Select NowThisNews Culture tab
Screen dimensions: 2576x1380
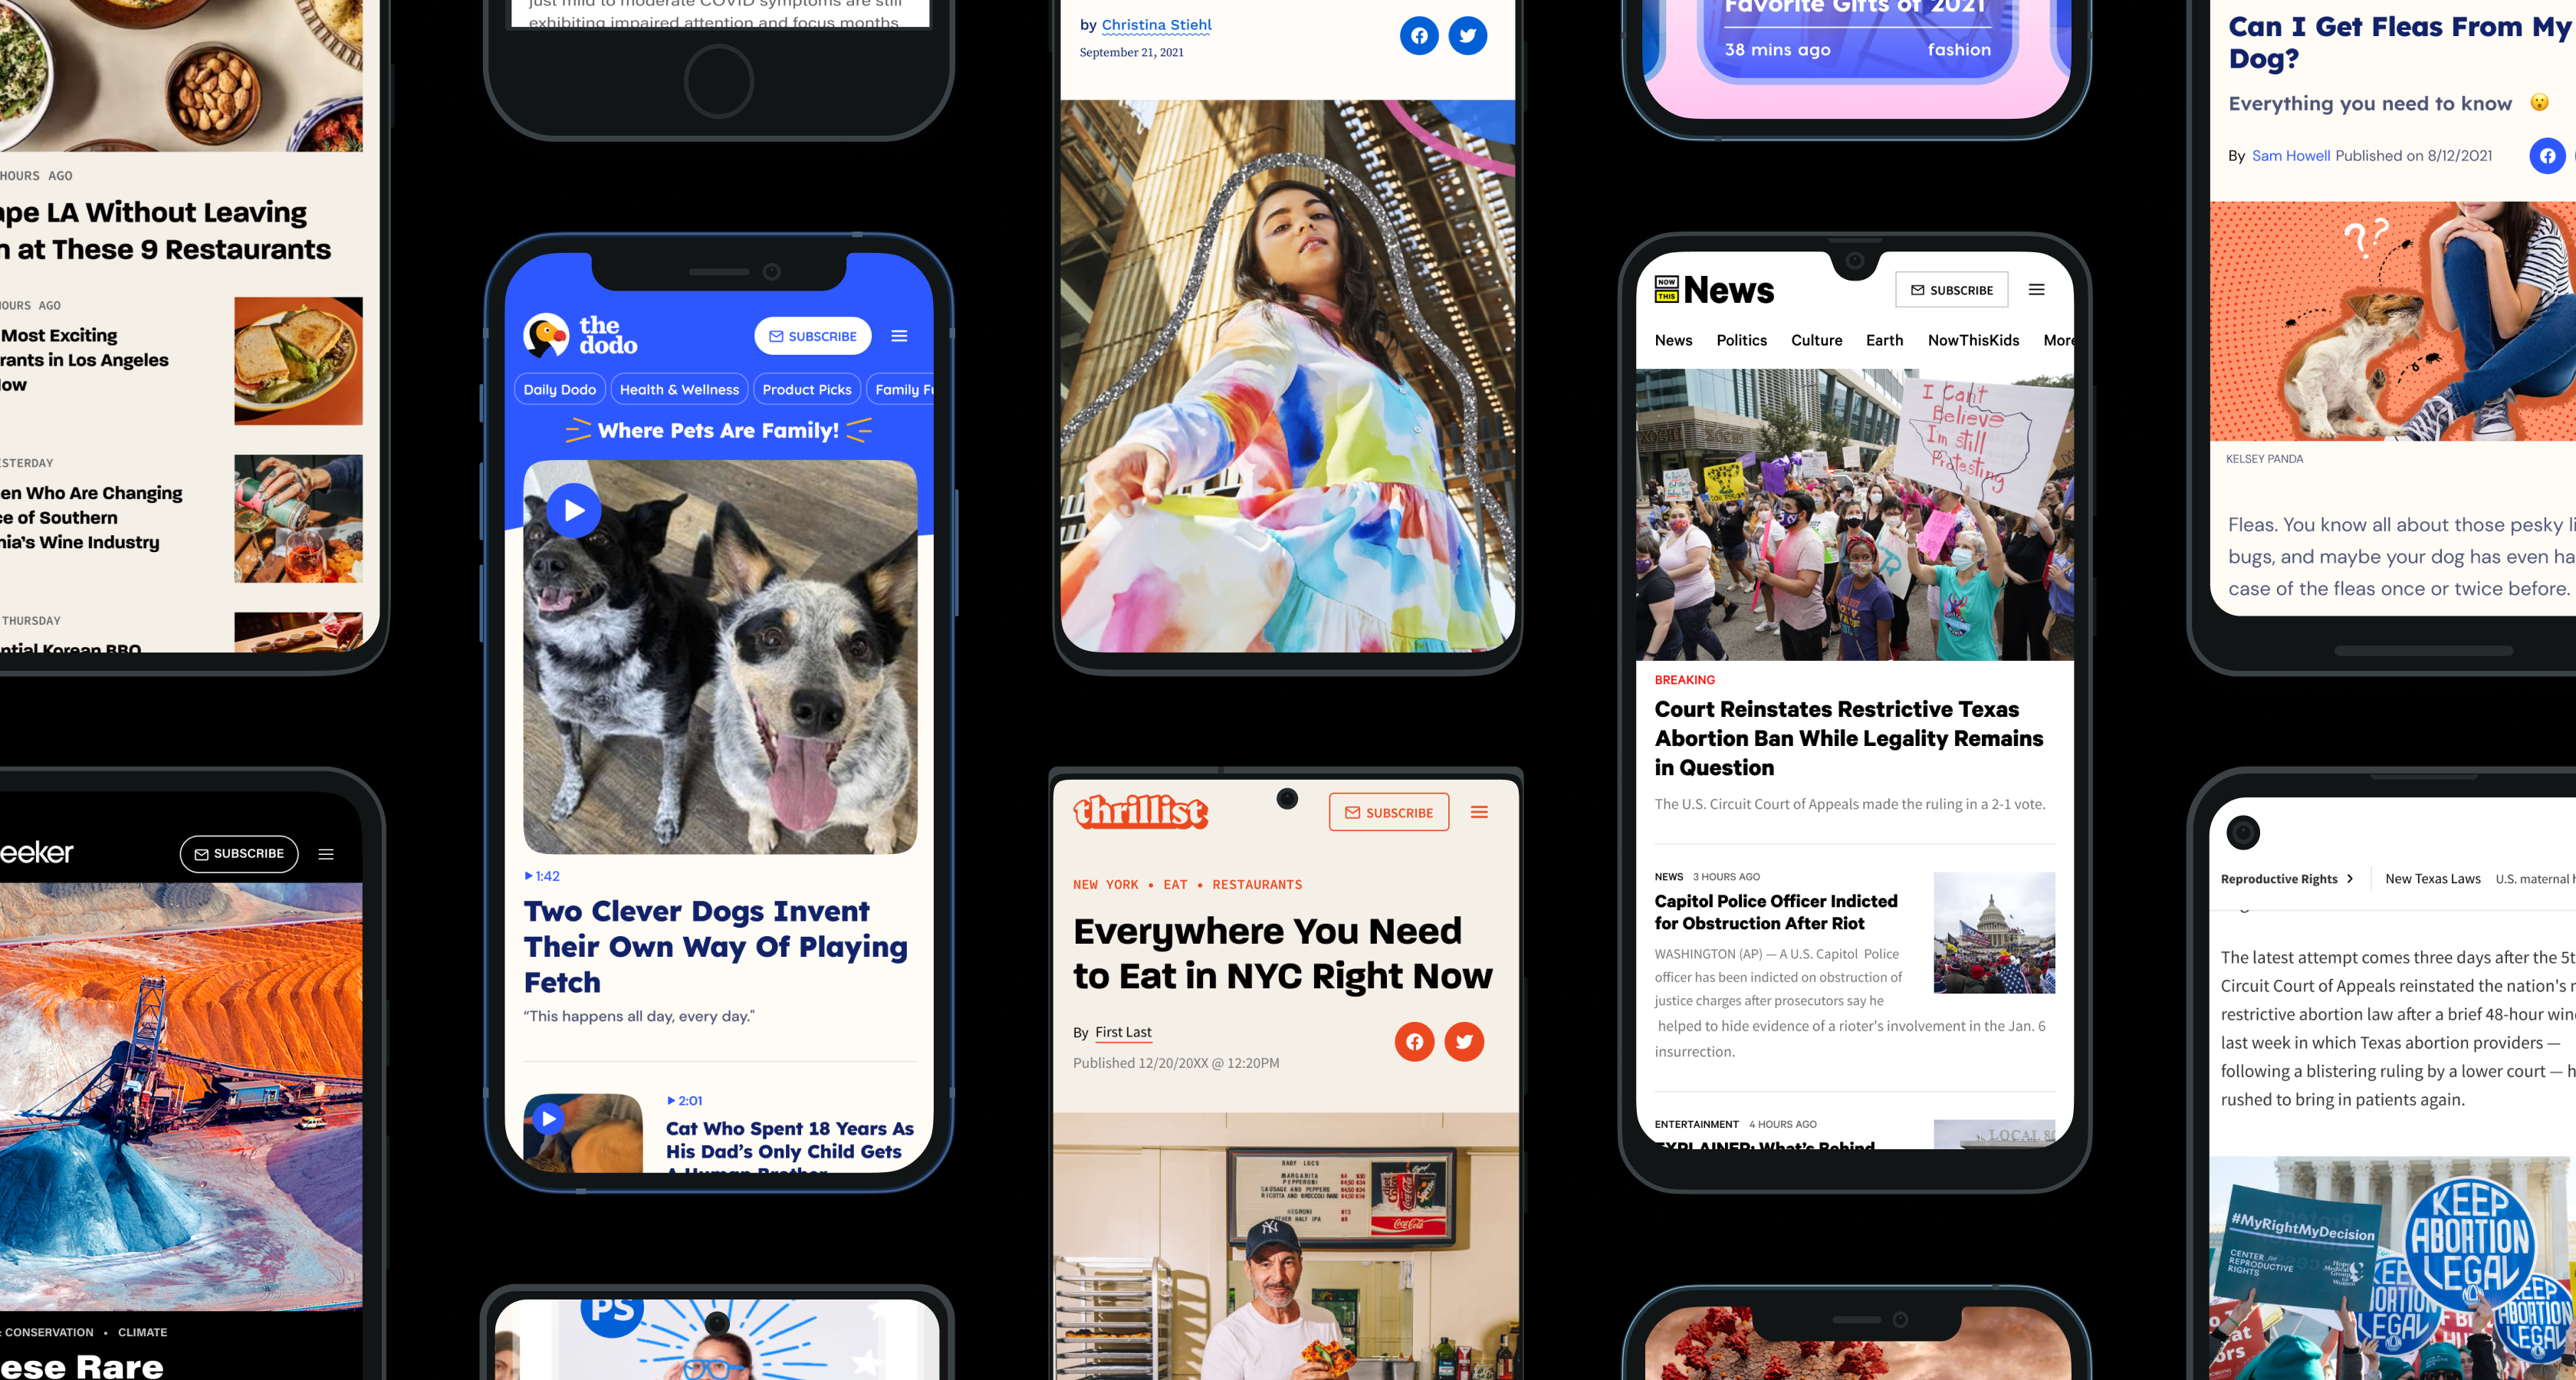(1816, 339)
